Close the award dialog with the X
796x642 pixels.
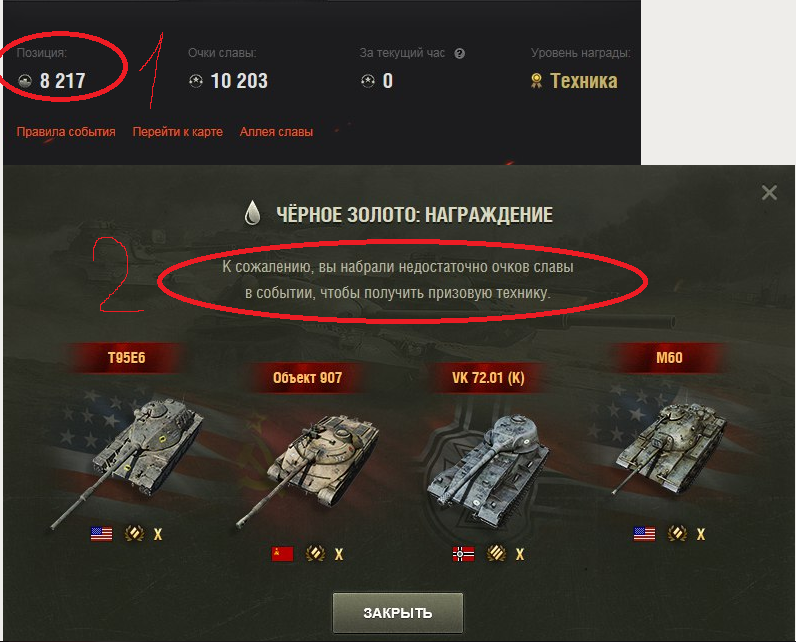click(769, 192)
